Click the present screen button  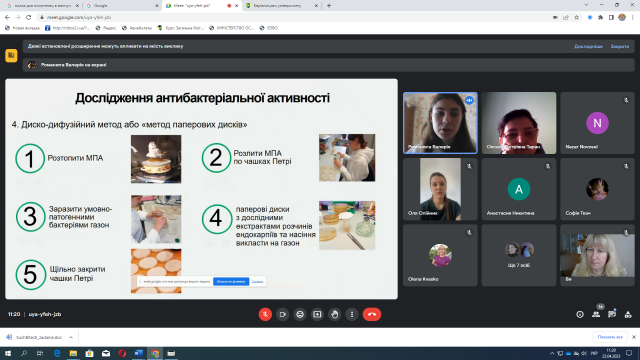[x=317, y=314]
